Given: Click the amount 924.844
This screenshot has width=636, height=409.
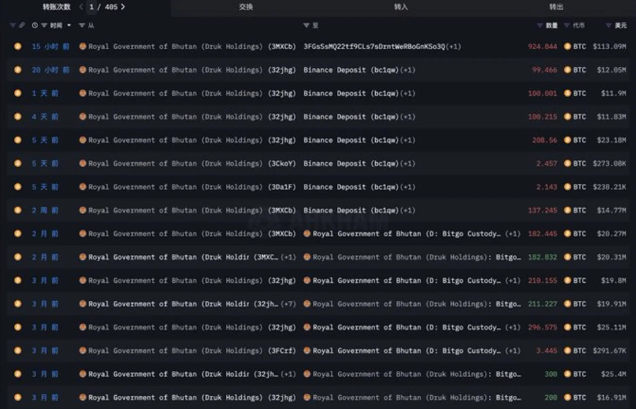Looking at the screenshot, I should [542, 47].
